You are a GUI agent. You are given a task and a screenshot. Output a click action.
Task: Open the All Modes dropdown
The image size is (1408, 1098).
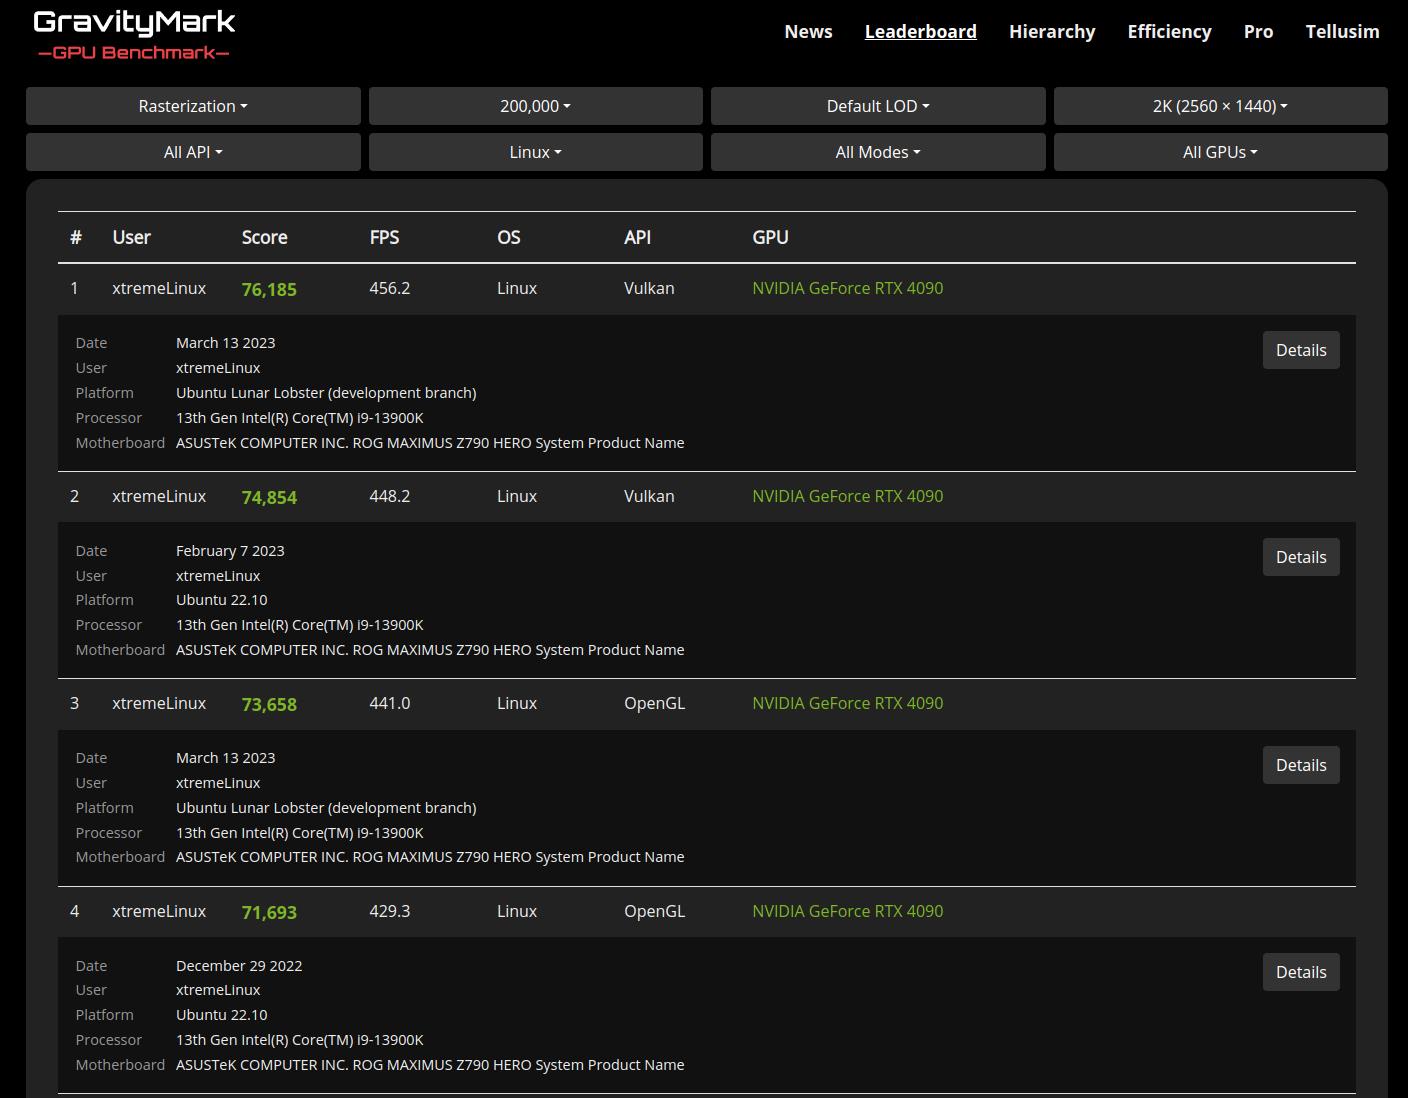(x=877, y=152)
